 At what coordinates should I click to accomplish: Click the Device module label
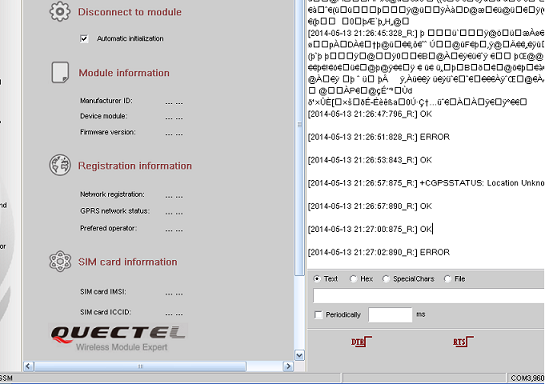pyautogui.click(x=103, y=116)
